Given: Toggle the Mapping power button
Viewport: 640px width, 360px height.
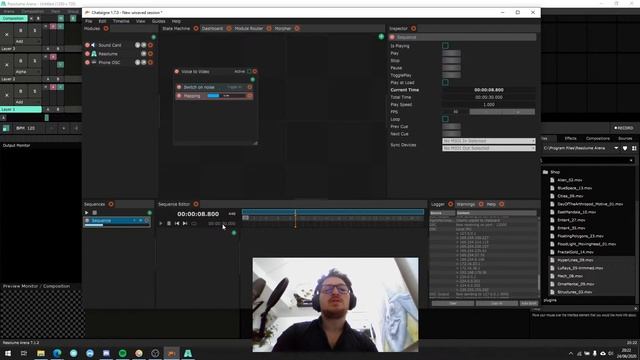Looking at the screenshot, I should [x=179, y=96].
